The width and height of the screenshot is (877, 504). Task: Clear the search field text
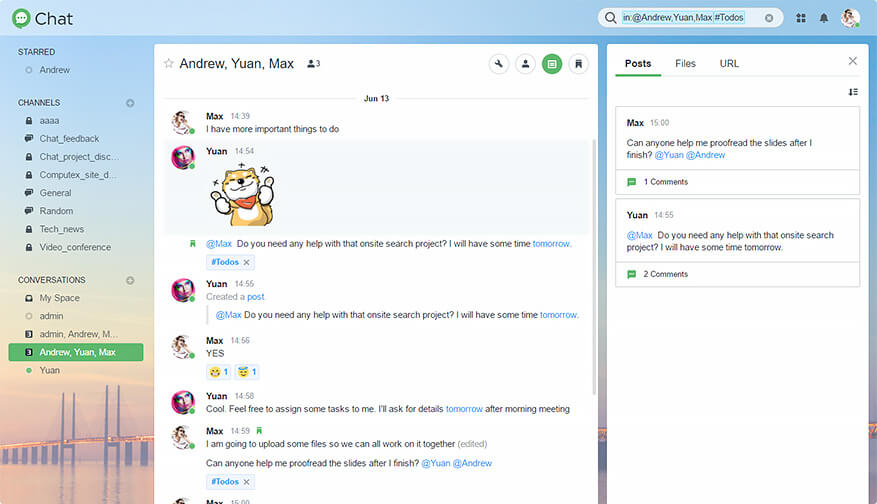point(769,18)
